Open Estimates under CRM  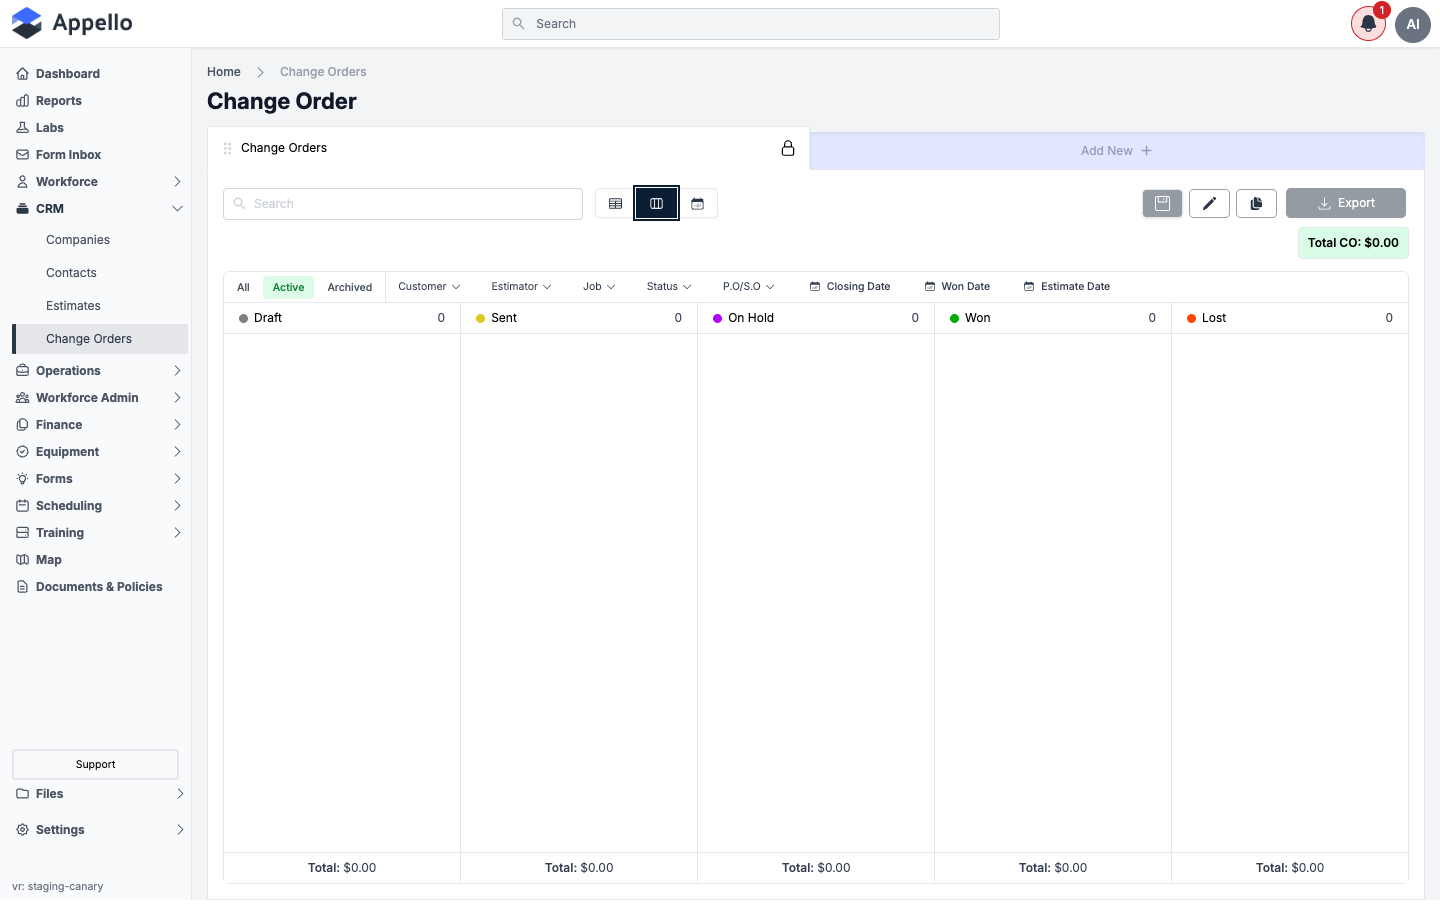click(x=73, y=306)
